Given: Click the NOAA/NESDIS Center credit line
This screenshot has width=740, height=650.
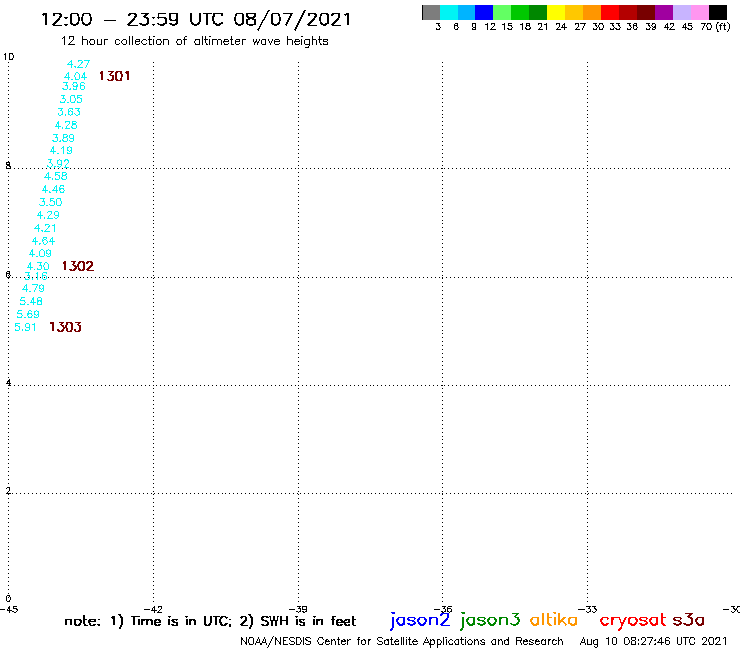Looking at the screenshot, I should pyautogui.click(x=402, y=642).
